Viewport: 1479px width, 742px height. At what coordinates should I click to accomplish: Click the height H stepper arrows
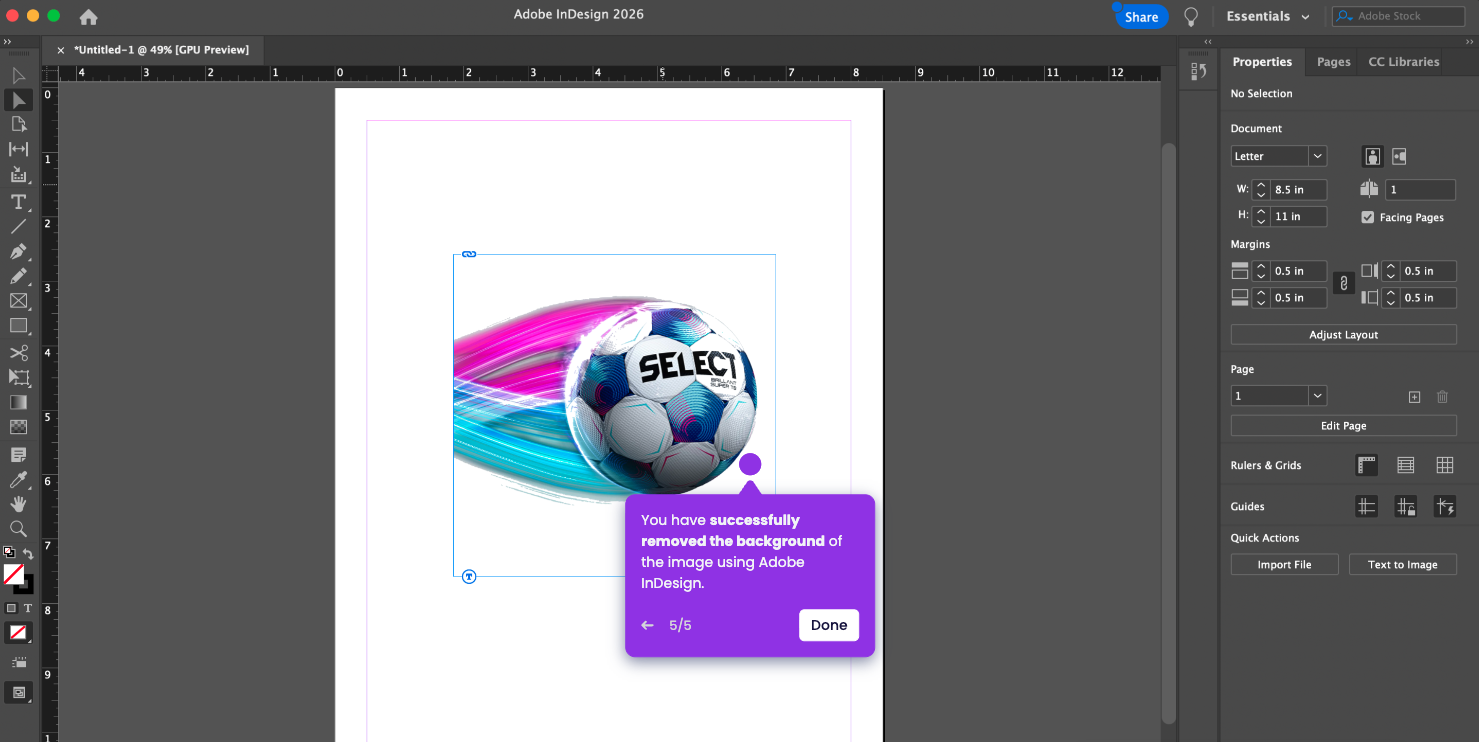click(1261, 216)
